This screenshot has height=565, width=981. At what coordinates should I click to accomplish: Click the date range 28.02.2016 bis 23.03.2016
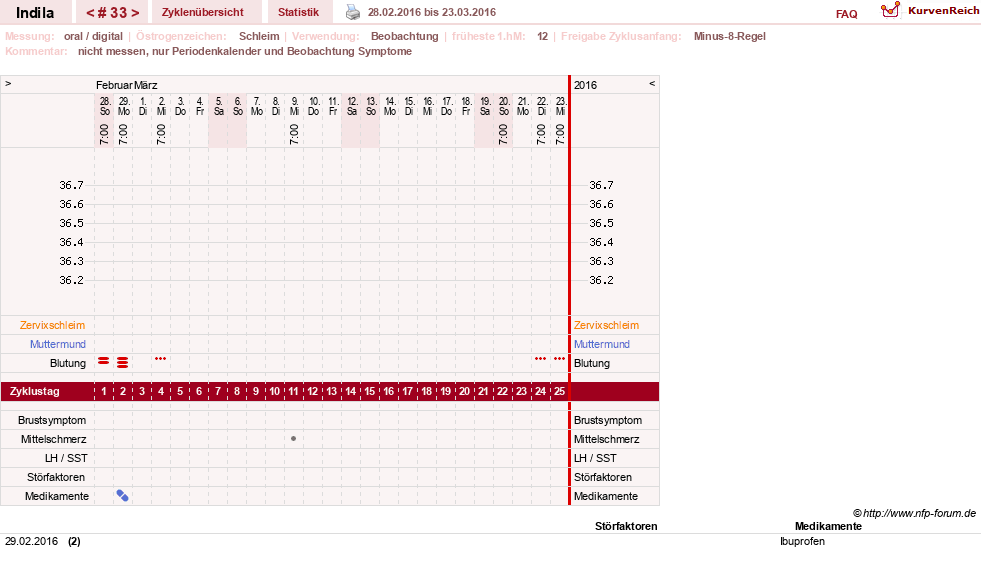pos(432,12)
